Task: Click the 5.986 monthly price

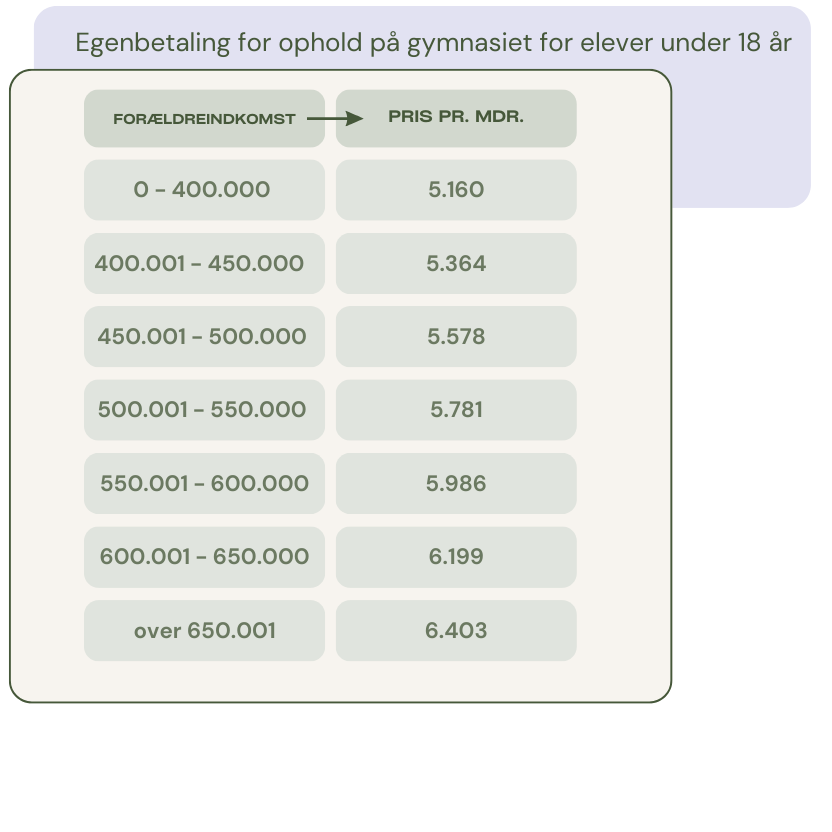Action: click(x=456, y=484)
